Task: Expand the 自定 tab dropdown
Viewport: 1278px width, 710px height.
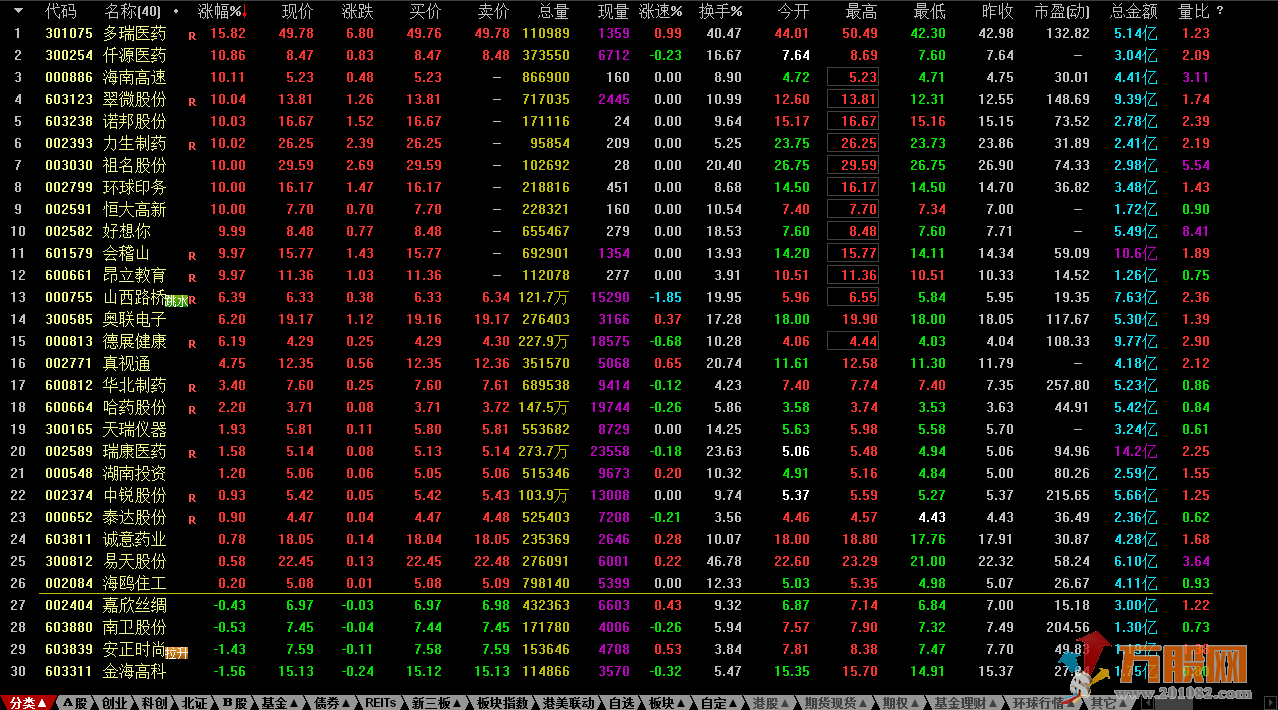Action: tap(720, 703)
